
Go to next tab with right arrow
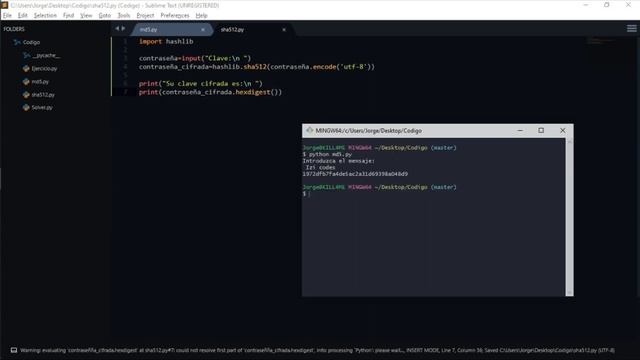(x=123, y=29)
